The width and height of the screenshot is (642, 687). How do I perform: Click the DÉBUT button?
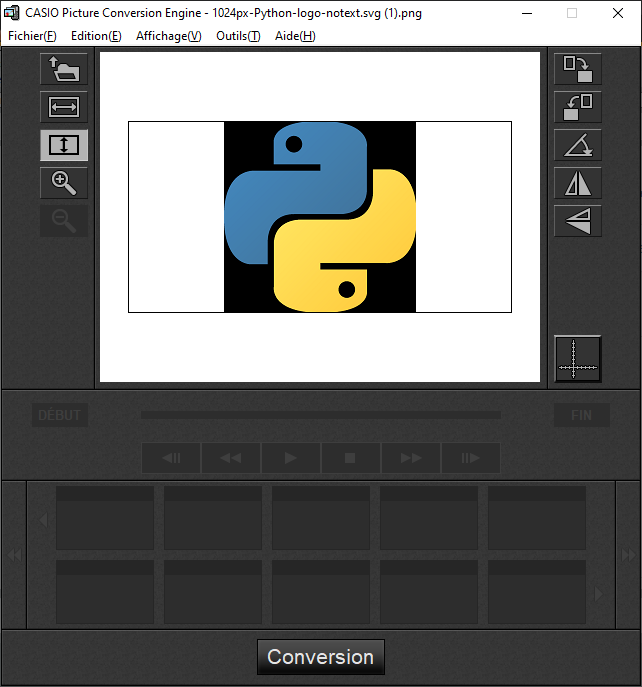(x=60, y=415)
